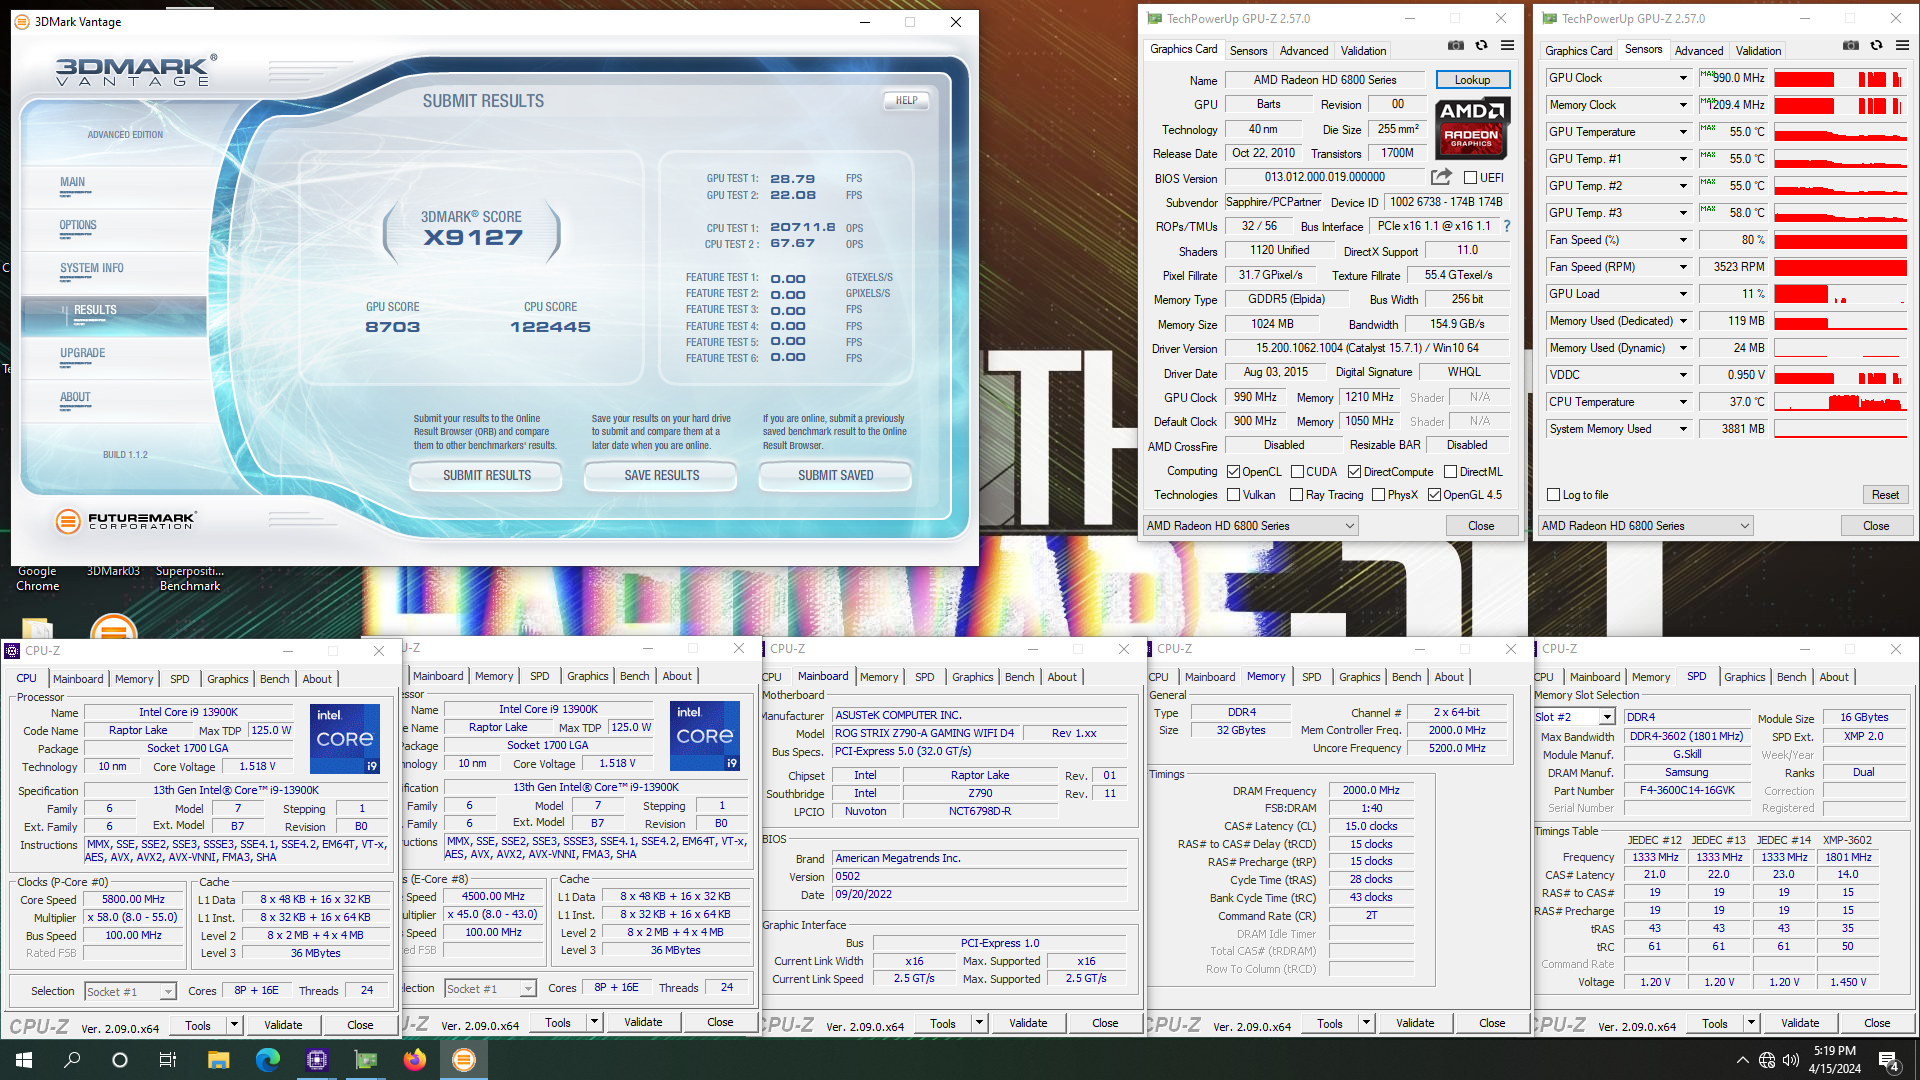The image size is (1920, 1080).
Task: Click the GPU Clock sensor history graph
Action: click(1840, 78)
